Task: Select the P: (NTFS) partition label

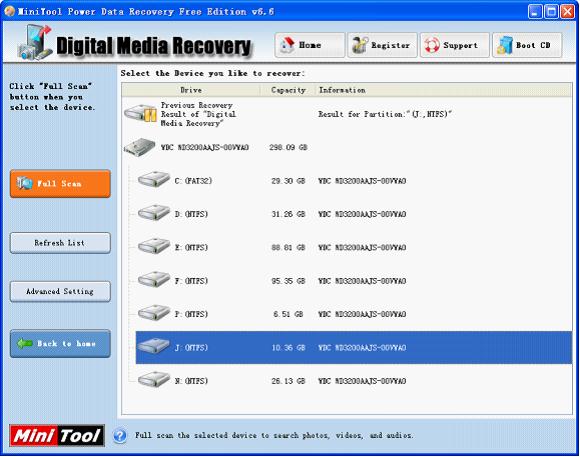Action: [x=191, y=314]
